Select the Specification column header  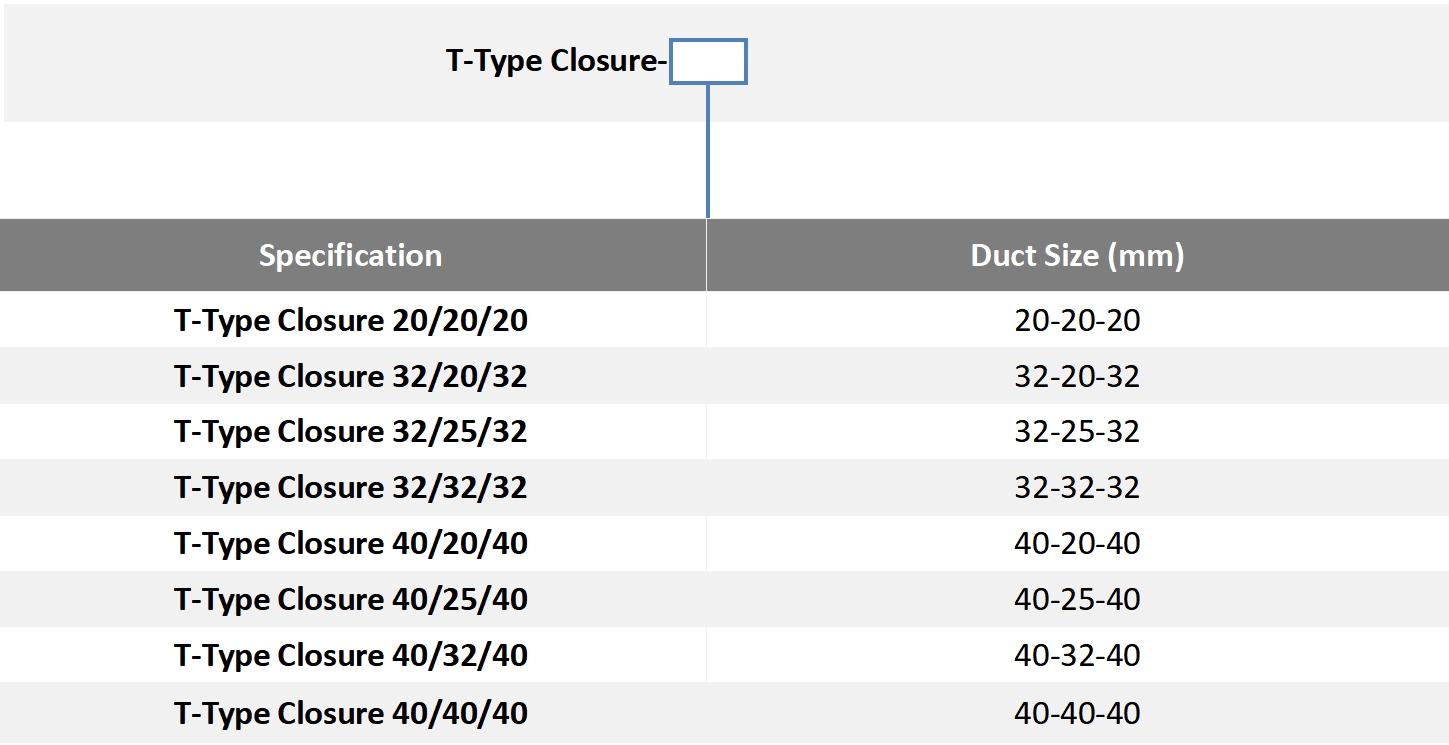350,255
